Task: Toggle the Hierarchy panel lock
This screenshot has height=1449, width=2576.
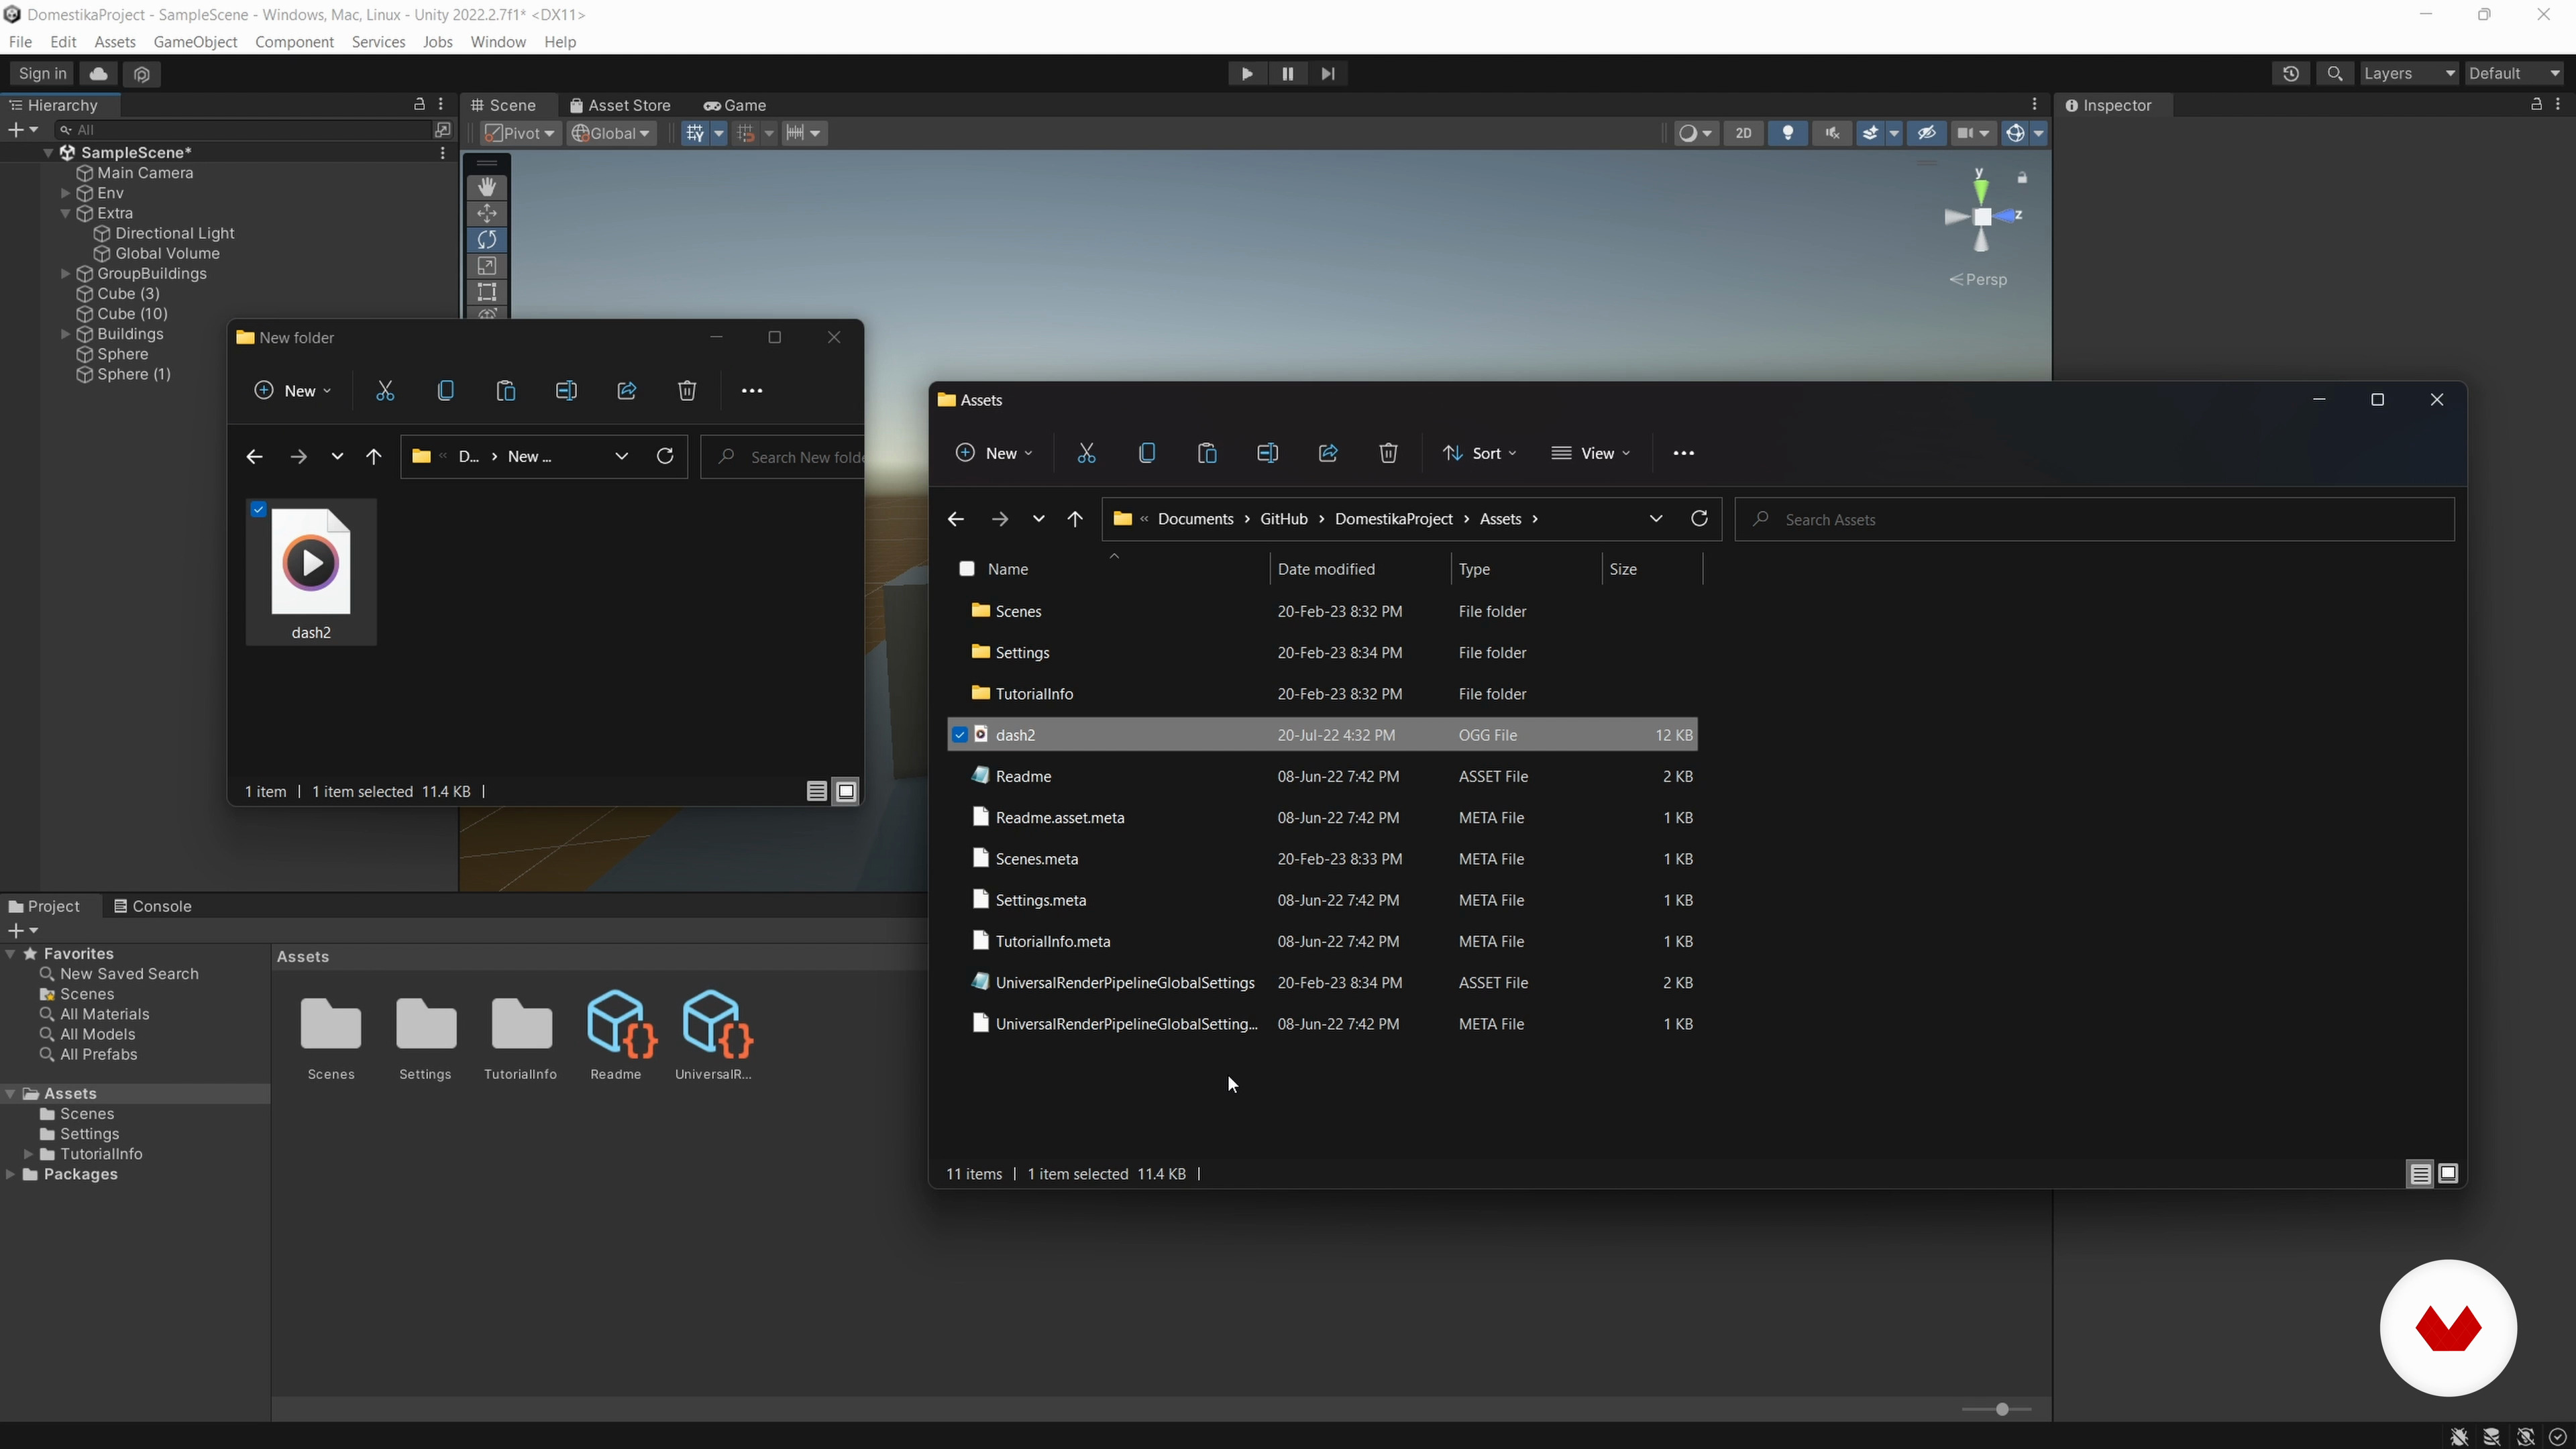Action: click(x=420, y=104)
